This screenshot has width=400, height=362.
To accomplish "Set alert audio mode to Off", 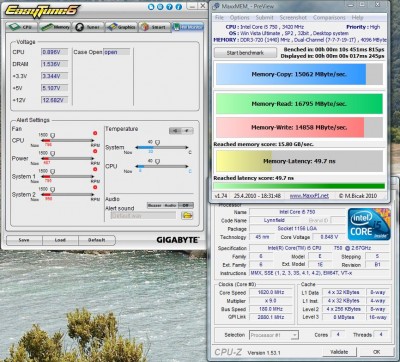I will [186, 205].
